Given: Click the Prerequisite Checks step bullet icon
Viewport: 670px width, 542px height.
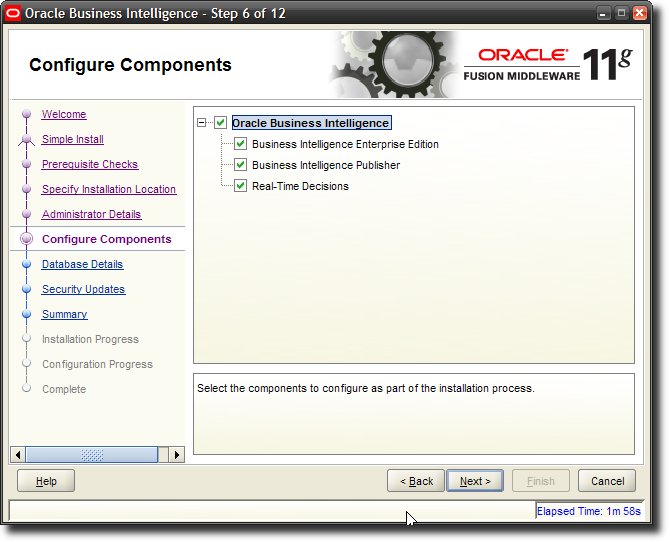Looking at the screenshot, I should point(26,164).
